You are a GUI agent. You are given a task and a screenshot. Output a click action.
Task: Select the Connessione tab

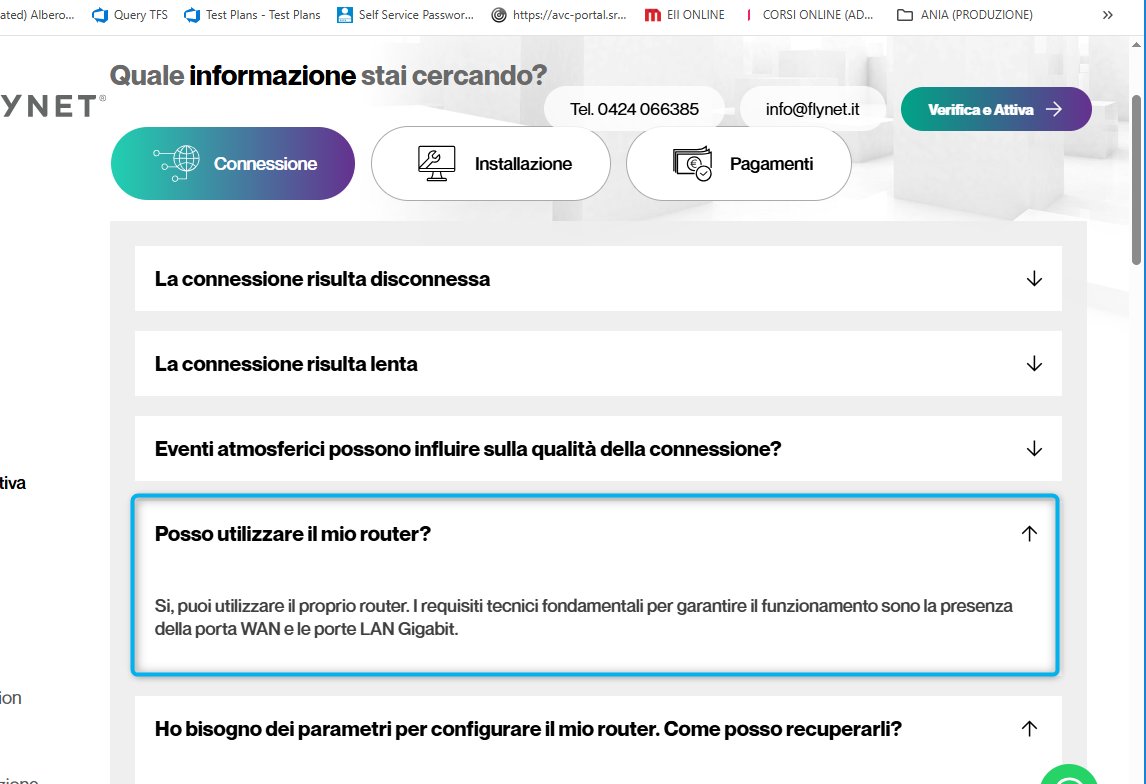tap(232, 164)
